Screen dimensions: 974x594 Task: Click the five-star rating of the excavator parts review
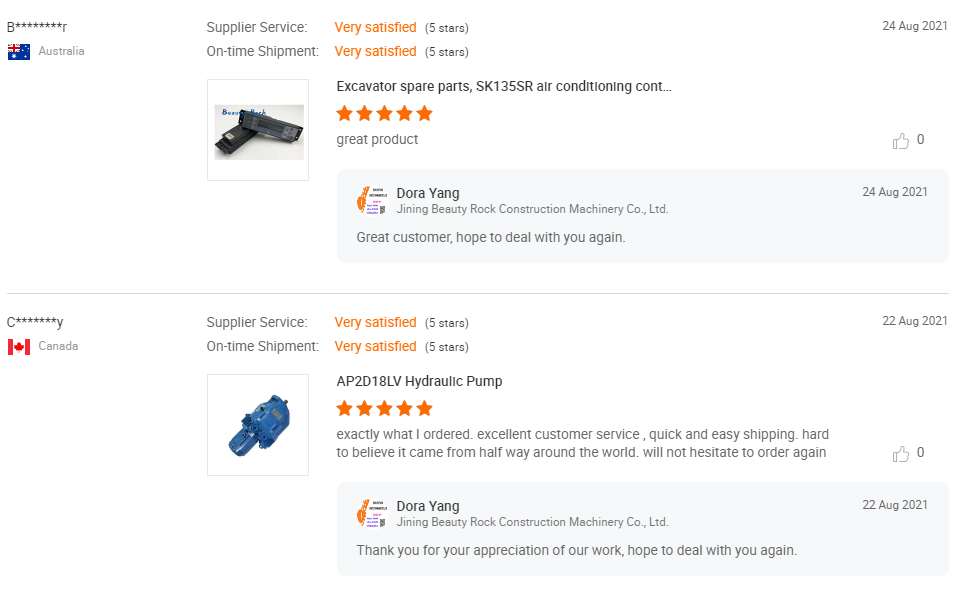(x=385, y=114)
